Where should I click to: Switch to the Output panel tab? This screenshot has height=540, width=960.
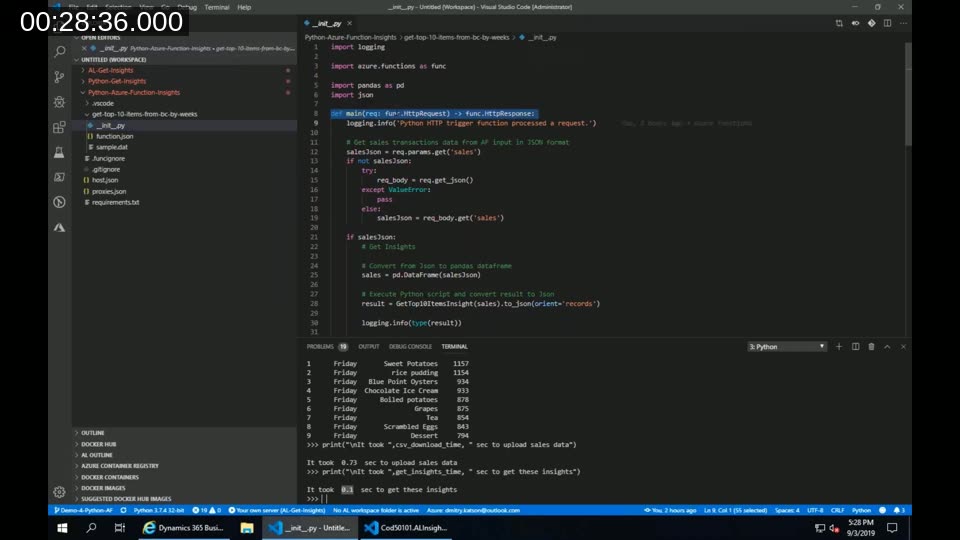369,347
